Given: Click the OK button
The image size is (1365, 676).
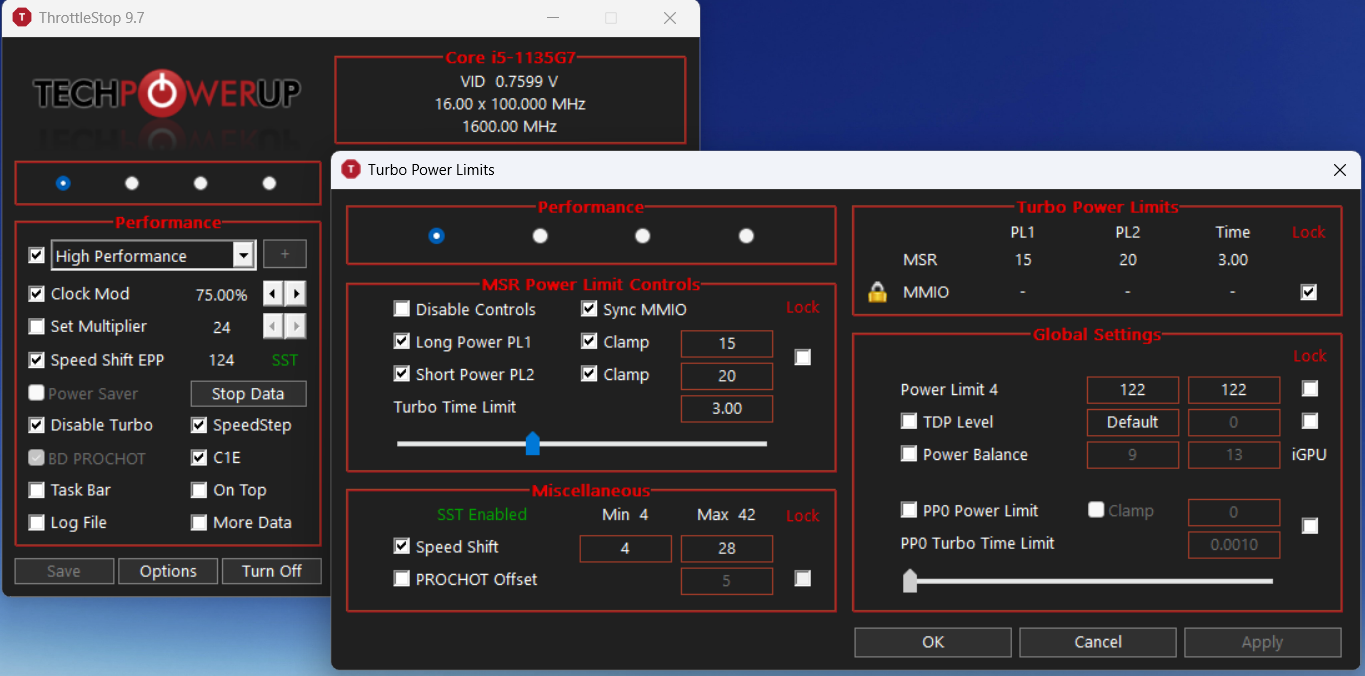Looking at the screenshot, I should pos(933,642).
